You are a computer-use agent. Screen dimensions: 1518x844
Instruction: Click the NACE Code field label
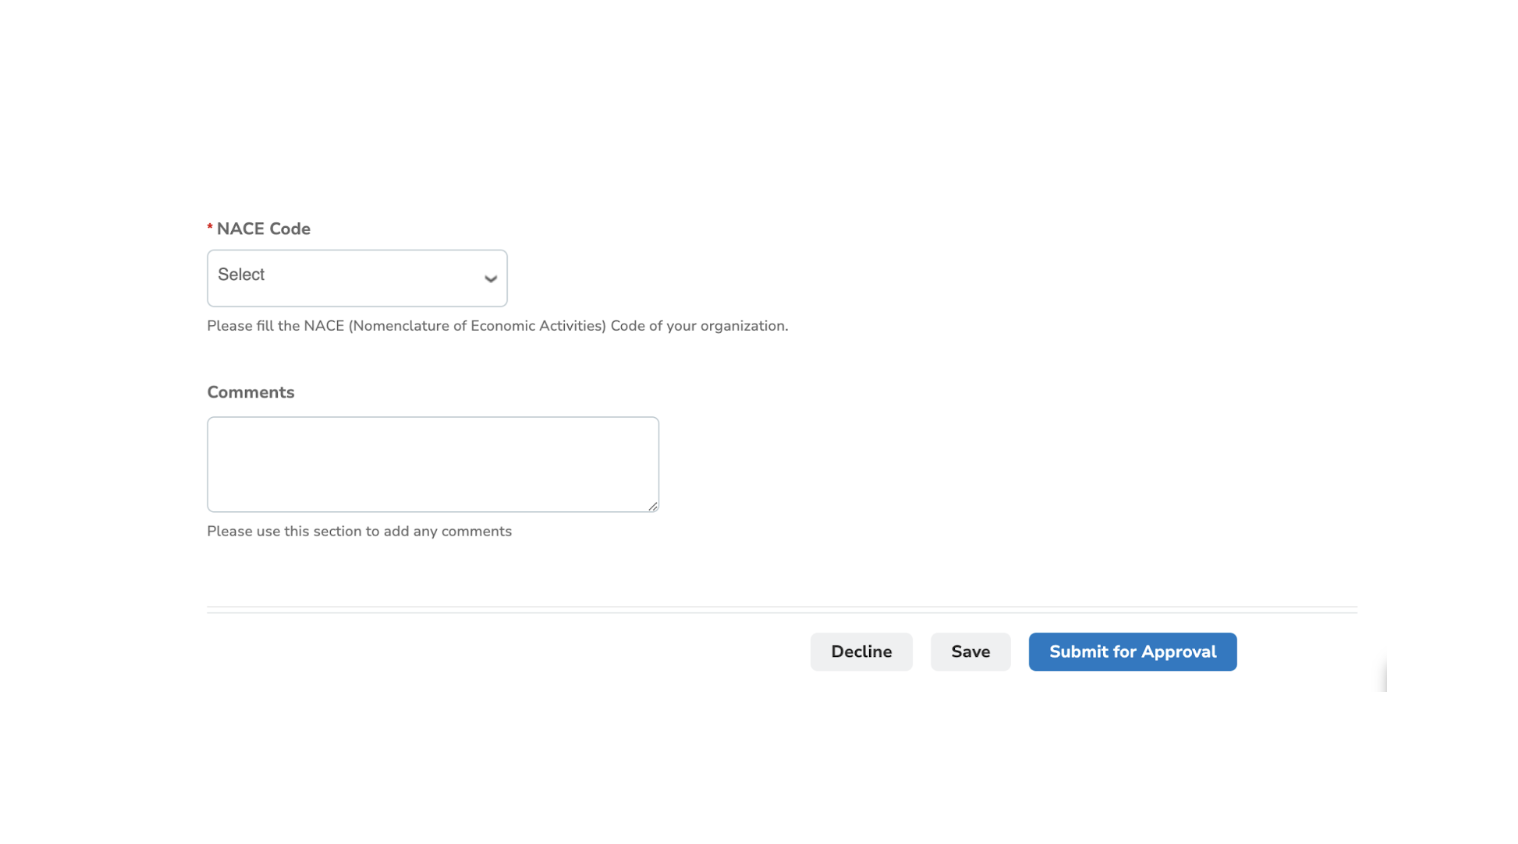pos(264,228)
